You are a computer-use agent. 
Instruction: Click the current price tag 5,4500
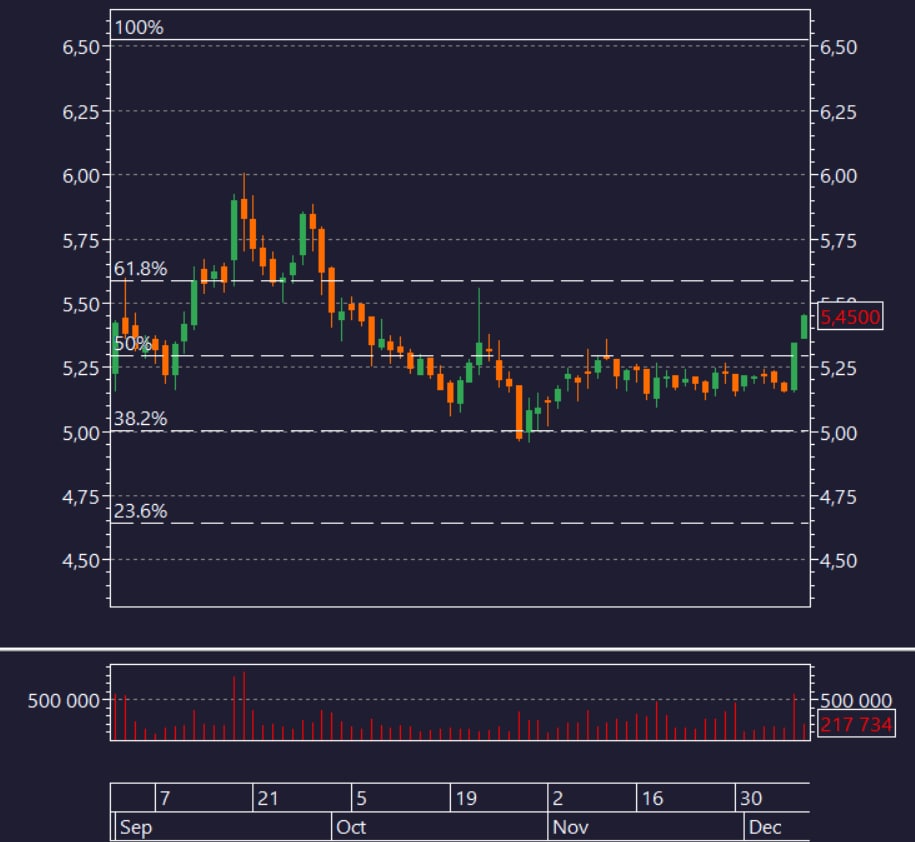pyautogui.click(x=850, y=317)
